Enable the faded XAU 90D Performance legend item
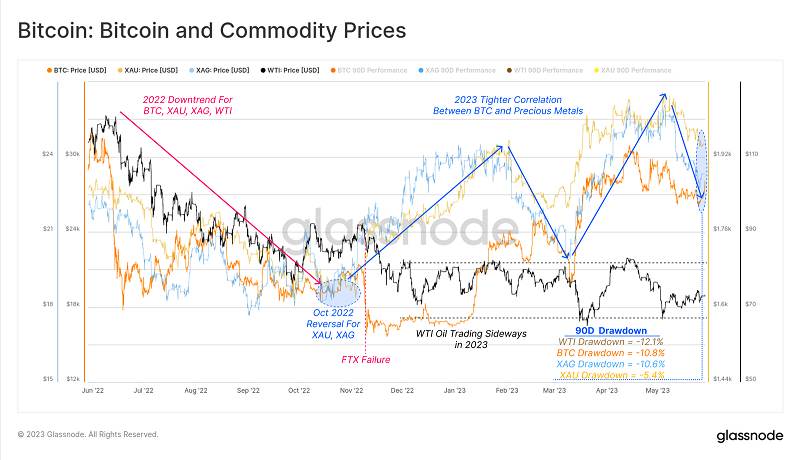This screenshot has width=800, height=460. pyautogui.click(x=633, y=70)
